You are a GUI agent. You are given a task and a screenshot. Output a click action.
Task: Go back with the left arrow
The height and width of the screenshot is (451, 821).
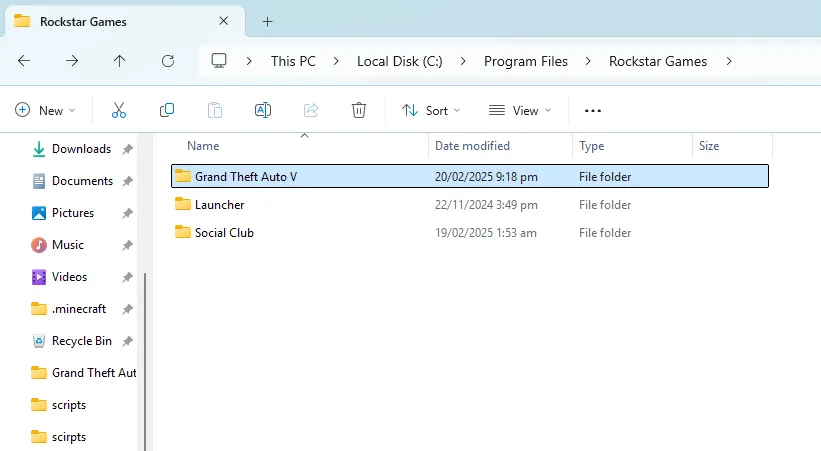24,61
